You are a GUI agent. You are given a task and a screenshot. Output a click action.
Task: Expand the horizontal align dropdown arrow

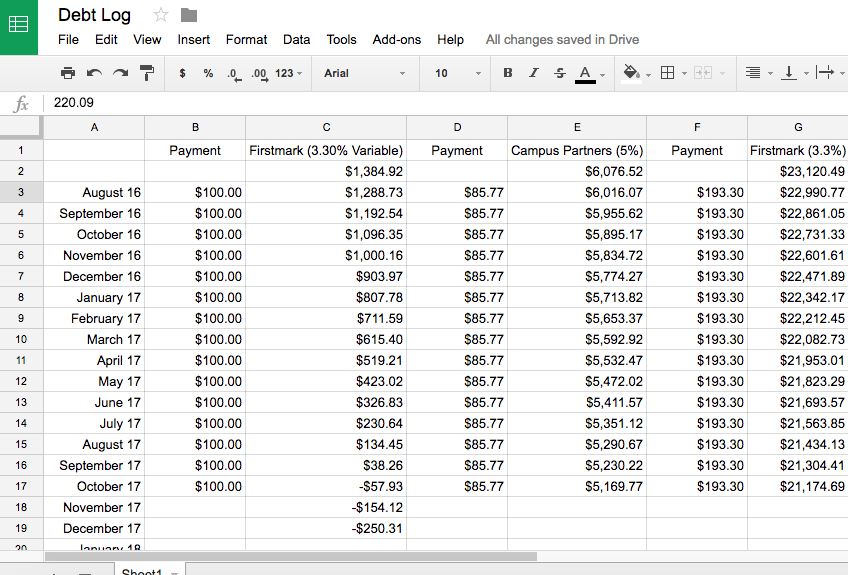point(770,74)
